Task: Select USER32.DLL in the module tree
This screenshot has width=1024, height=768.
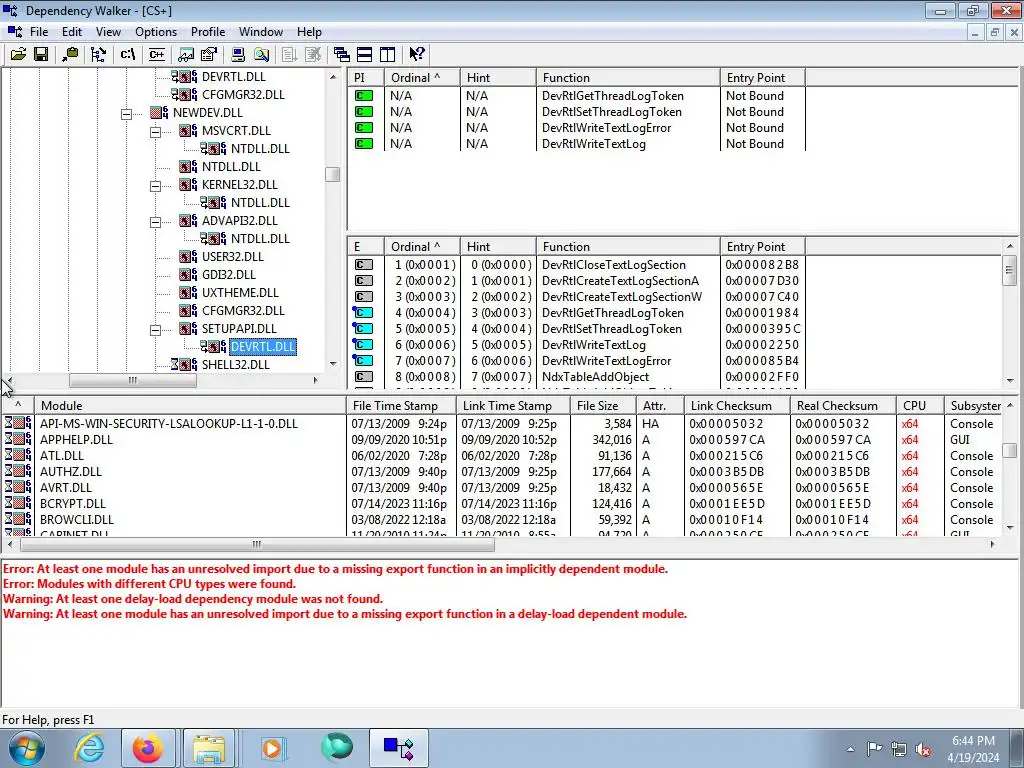Action: [x=232, y=257]
